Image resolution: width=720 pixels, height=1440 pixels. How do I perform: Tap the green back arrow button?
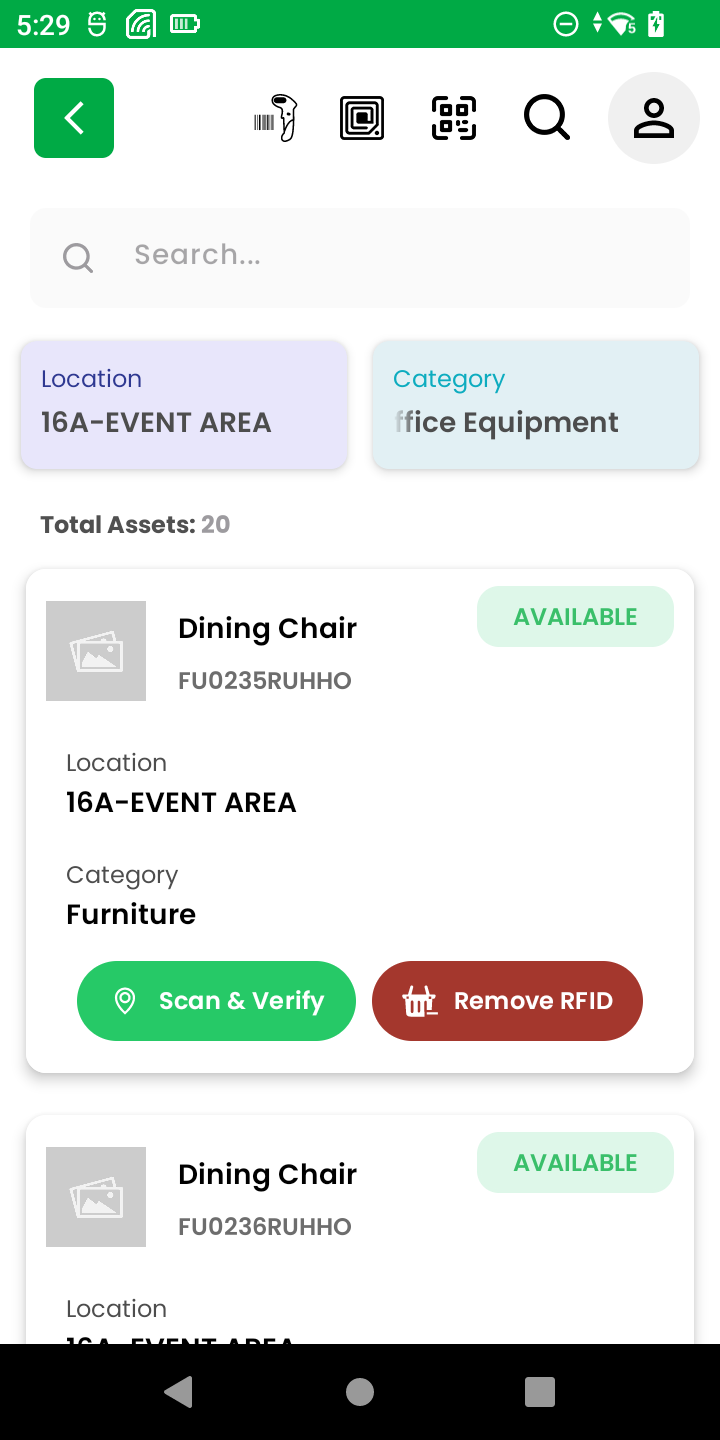tap(74, 118)
